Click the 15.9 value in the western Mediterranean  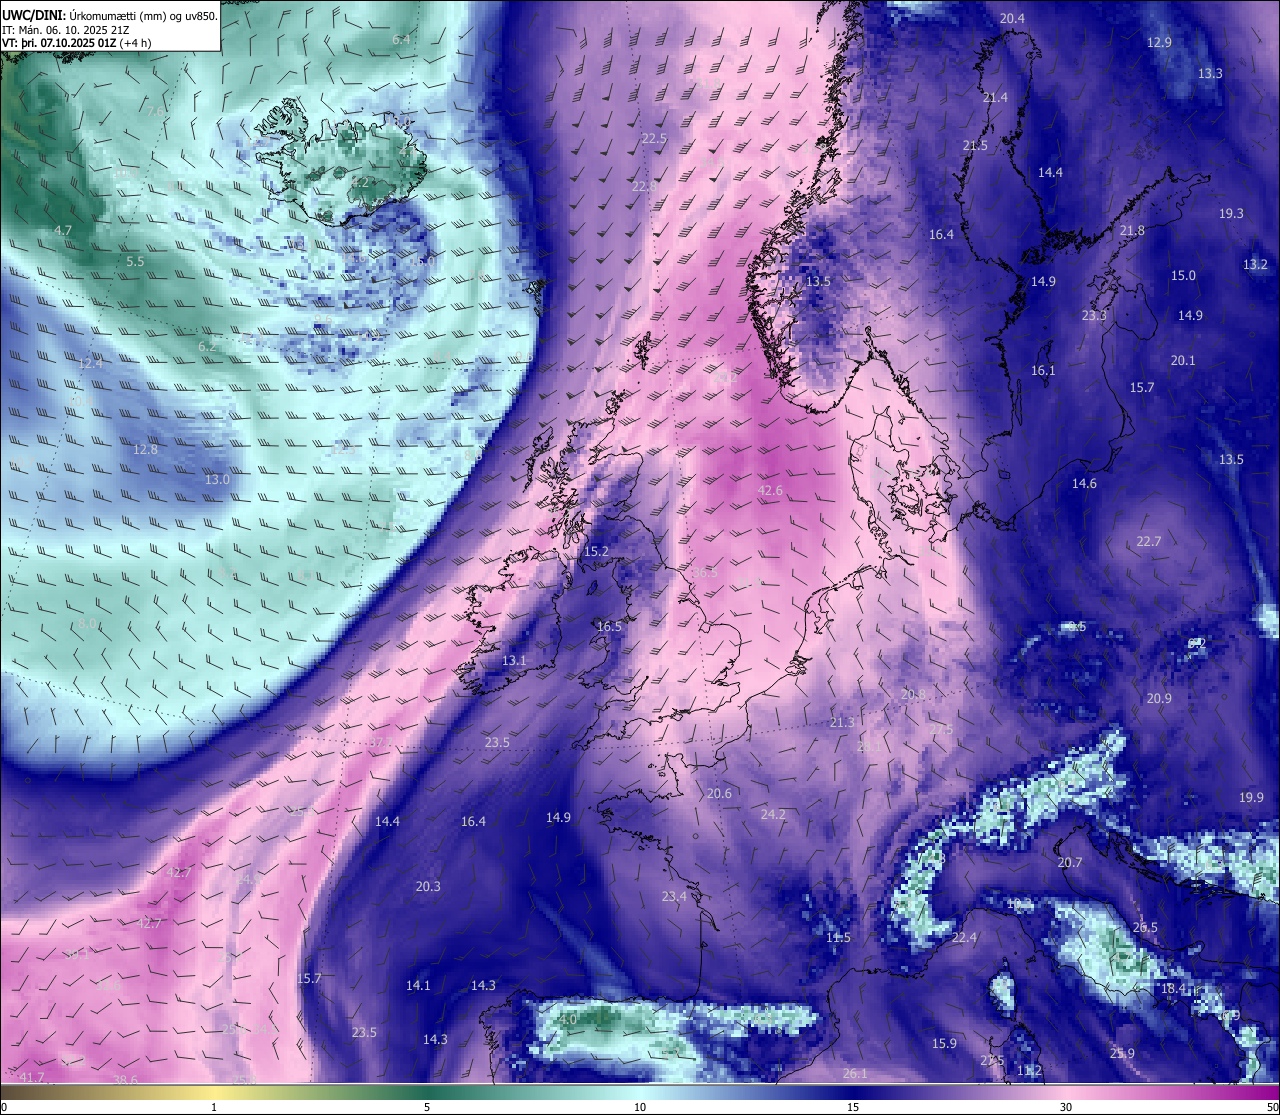coord(944,1043)
